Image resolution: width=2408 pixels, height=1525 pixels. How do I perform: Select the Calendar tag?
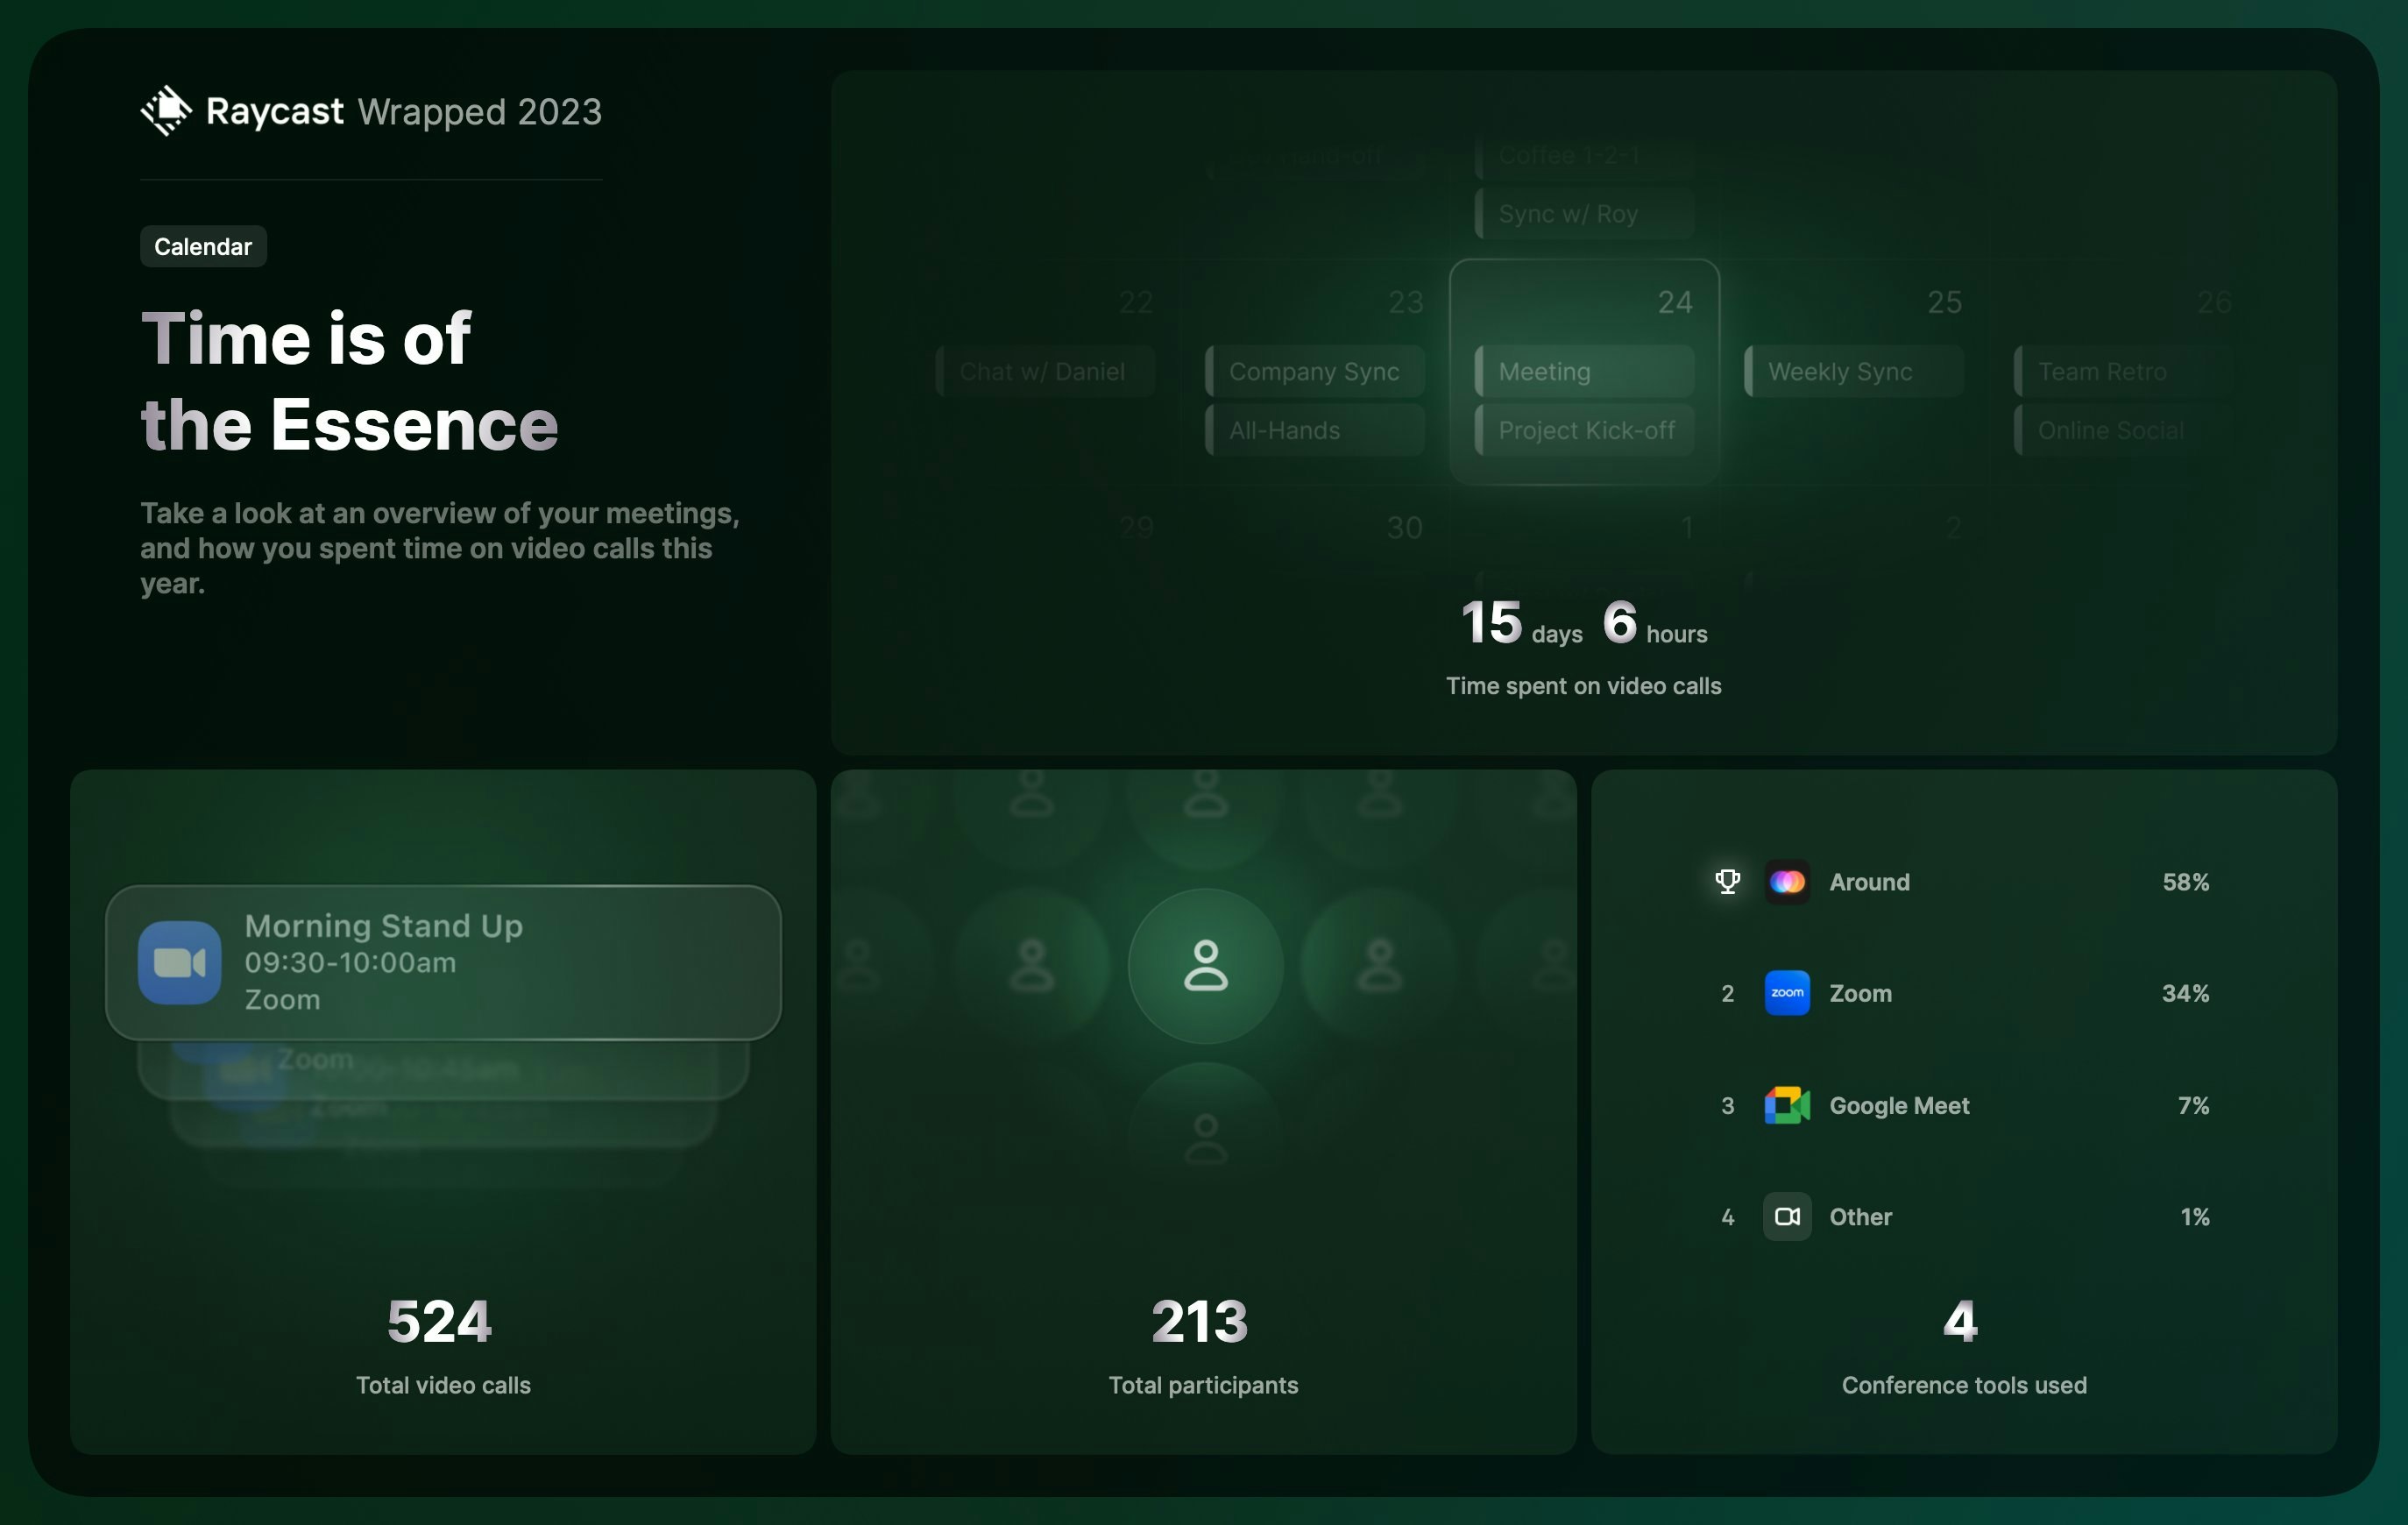(203, 246)
